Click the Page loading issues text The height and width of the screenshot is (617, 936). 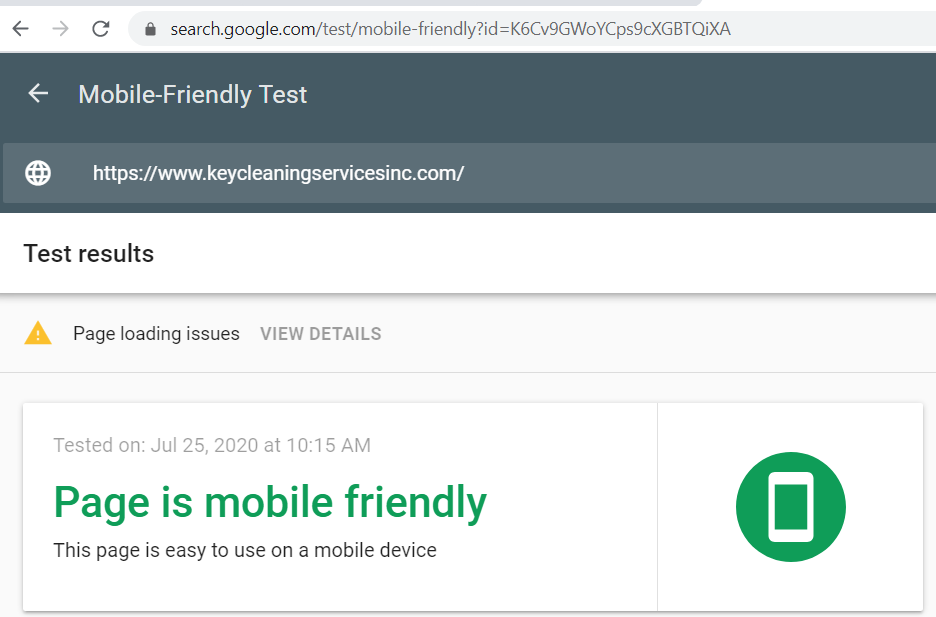pos(156,334)
